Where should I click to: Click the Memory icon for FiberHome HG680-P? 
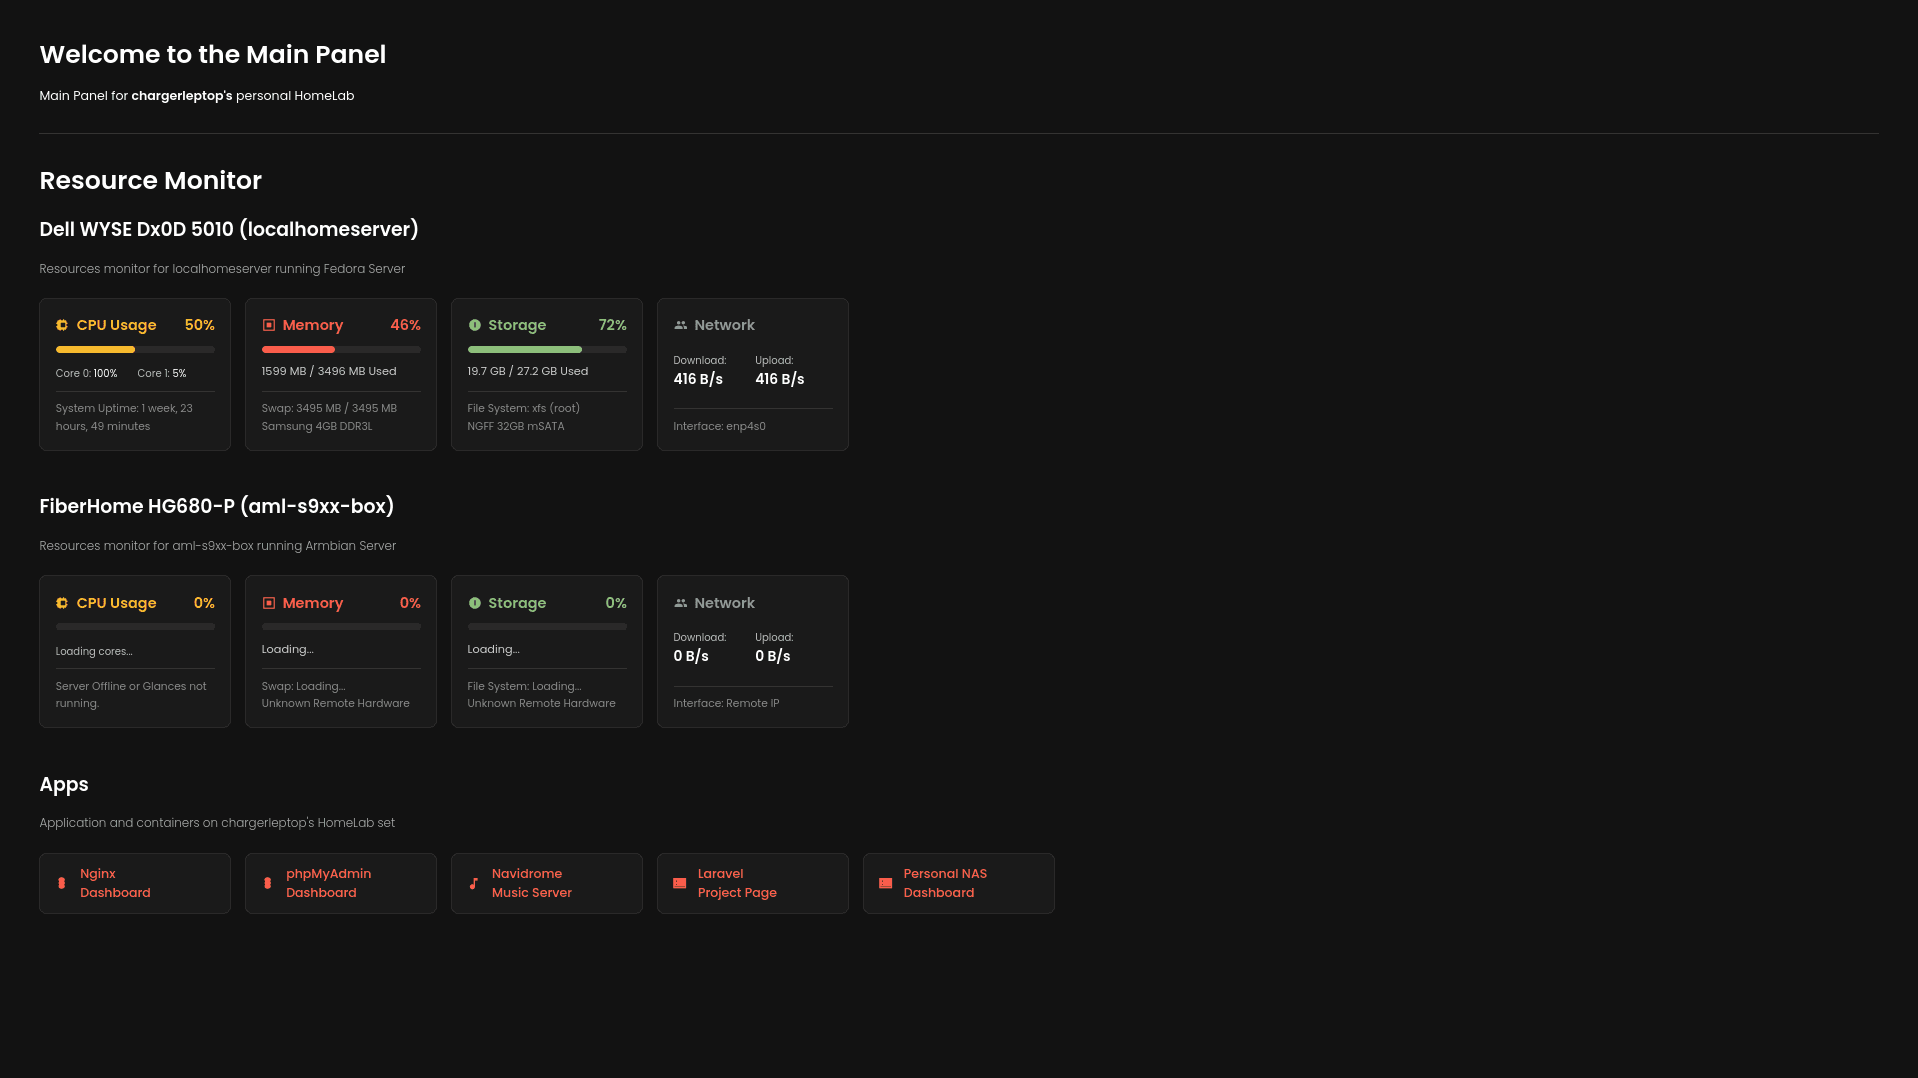pos(268,603)
